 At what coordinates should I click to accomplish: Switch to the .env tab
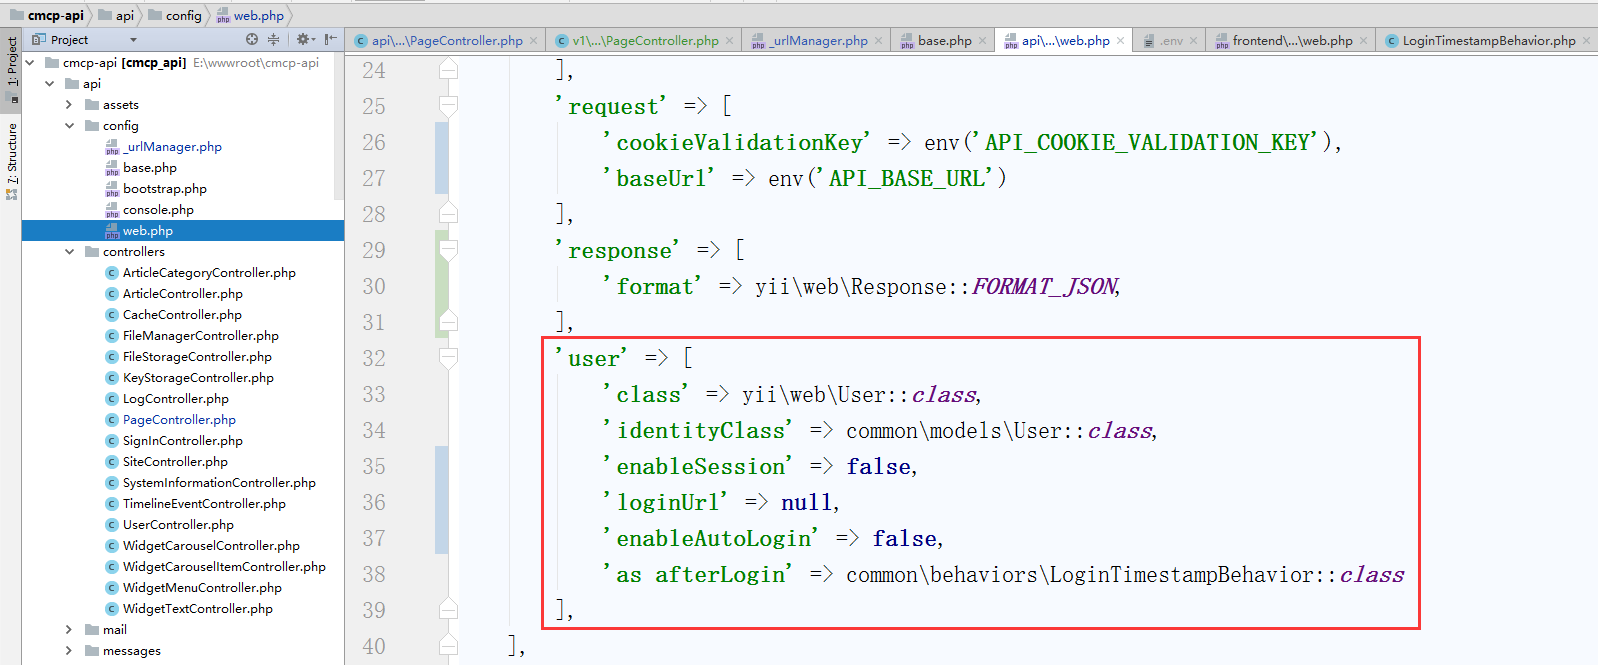pyautogui.click(x=1171, y=41)
